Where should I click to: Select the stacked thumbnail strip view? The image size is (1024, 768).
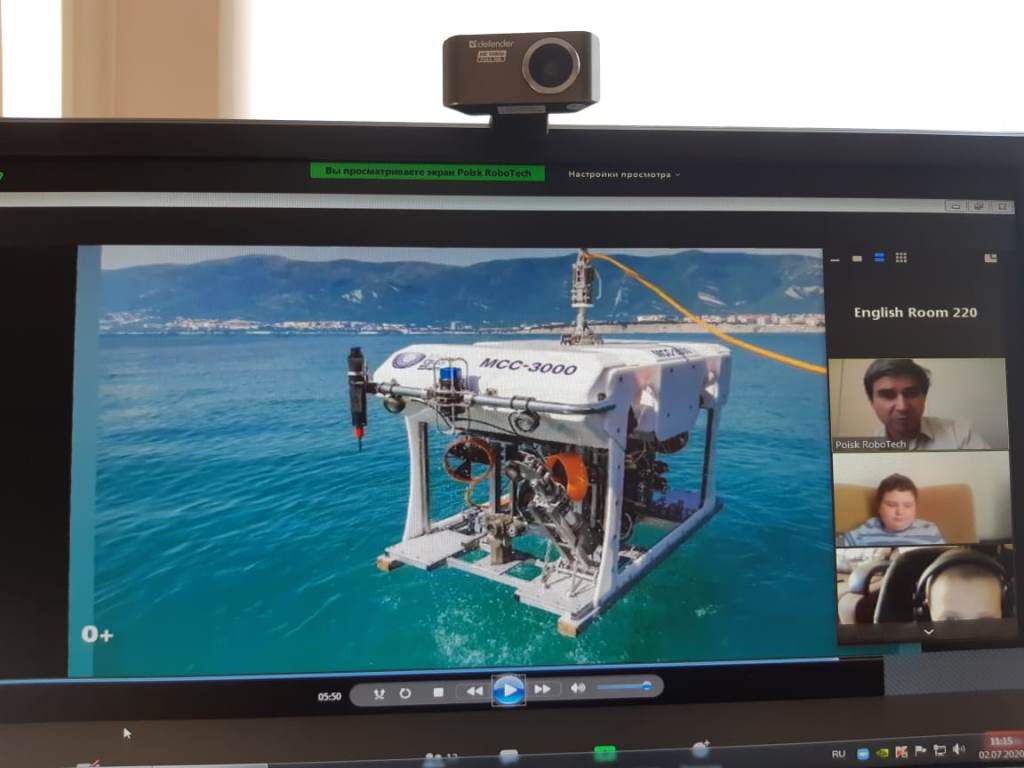[x=879, y=257]
